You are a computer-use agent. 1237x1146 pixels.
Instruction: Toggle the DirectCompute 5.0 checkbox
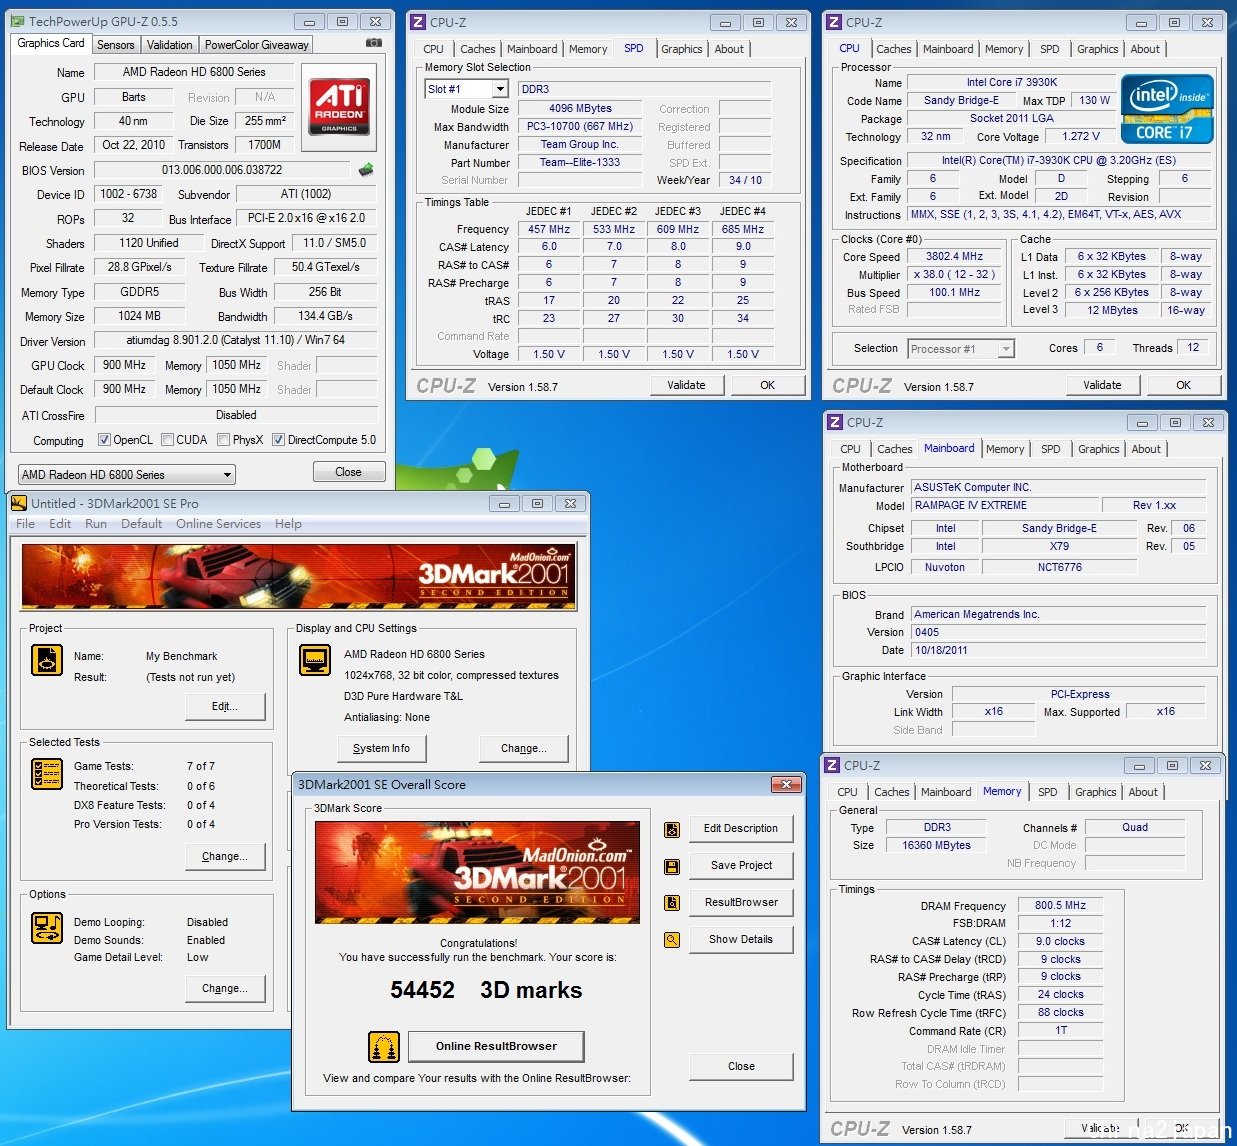click(x=278, y=440)
